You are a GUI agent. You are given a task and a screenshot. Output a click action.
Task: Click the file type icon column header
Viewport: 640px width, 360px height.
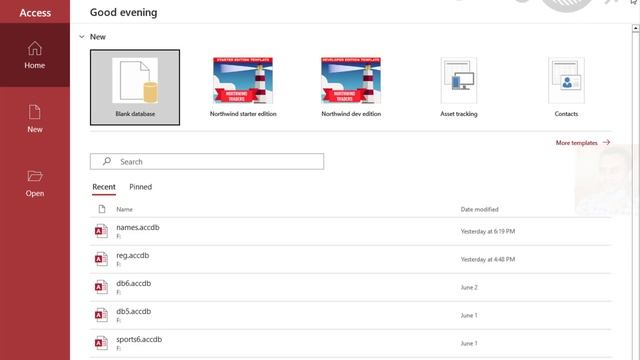tap(102, 209)
